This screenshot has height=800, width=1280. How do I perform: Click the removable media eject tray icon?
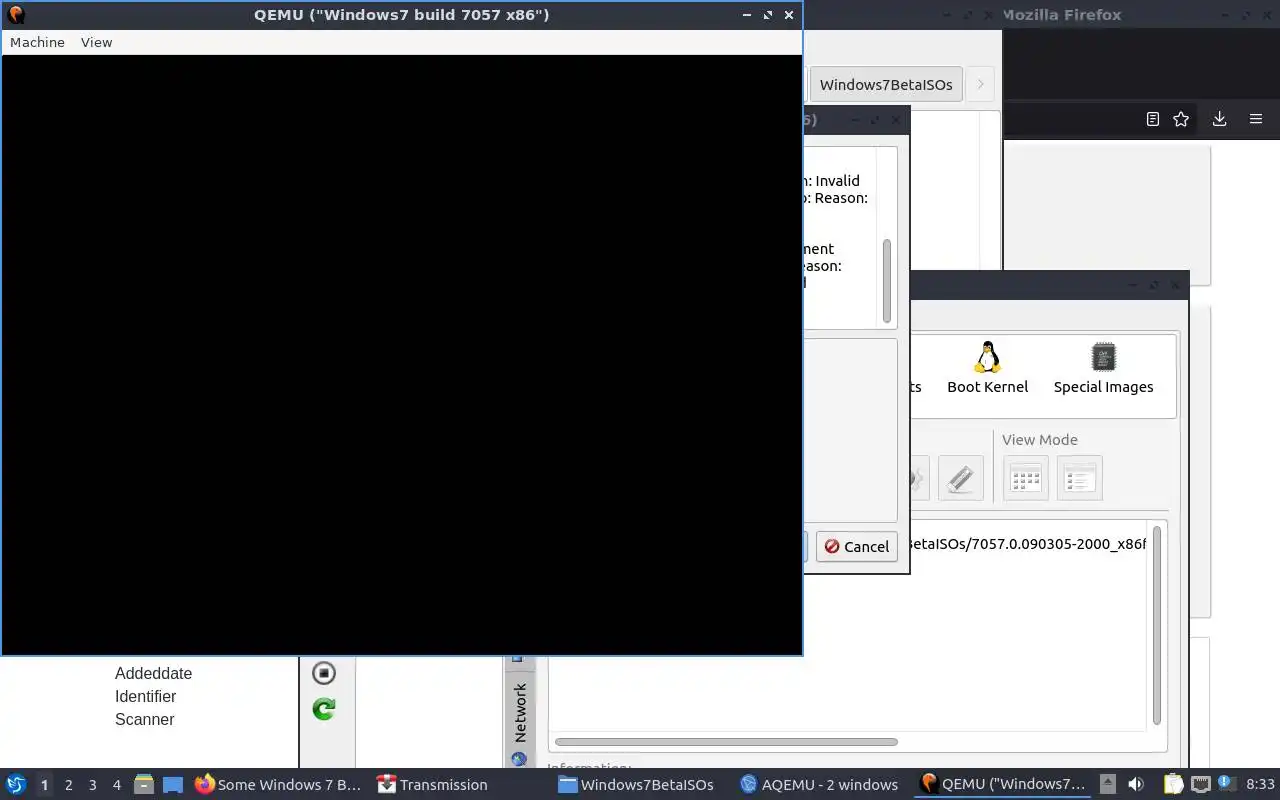pyautogui.click(x=1107, y=784)
